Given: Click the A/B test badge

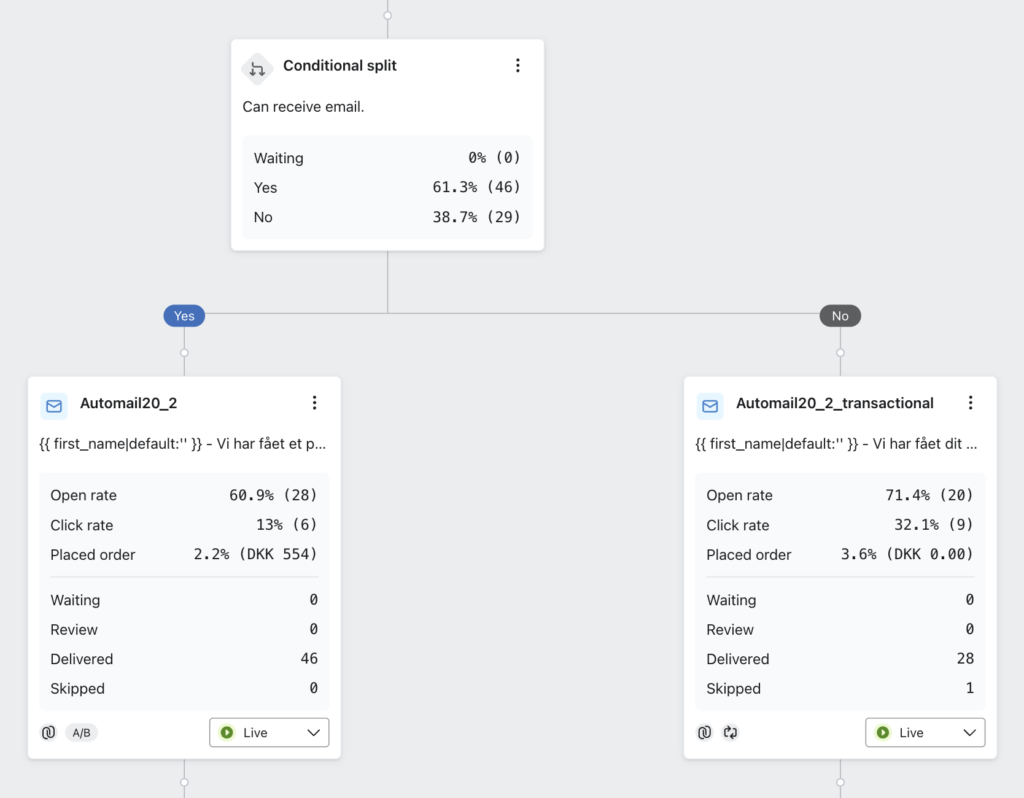Looking at the screenshot, I should click(x=82, y=733).
